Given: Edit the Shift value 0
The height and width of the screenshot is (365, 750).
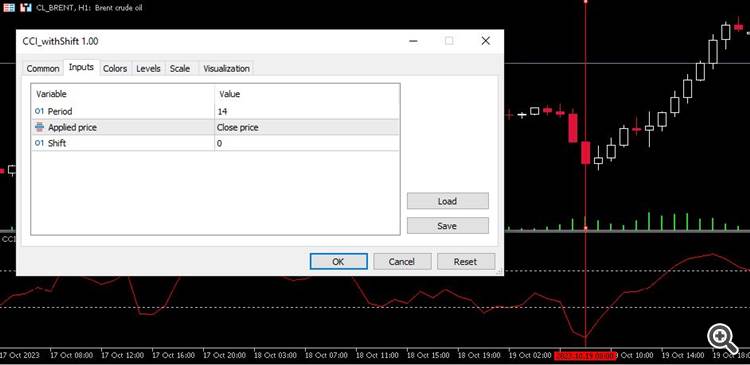Looking at the screenshot, I should coord(307,143).
